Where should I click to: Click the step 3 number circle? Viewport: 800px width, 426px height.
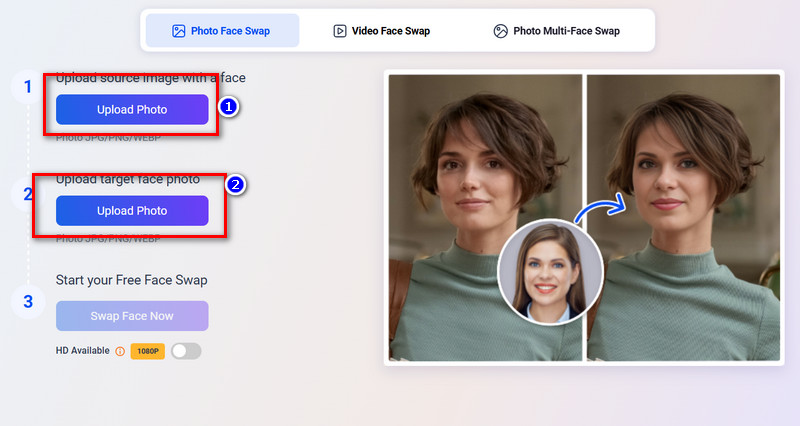click(28, 301)
